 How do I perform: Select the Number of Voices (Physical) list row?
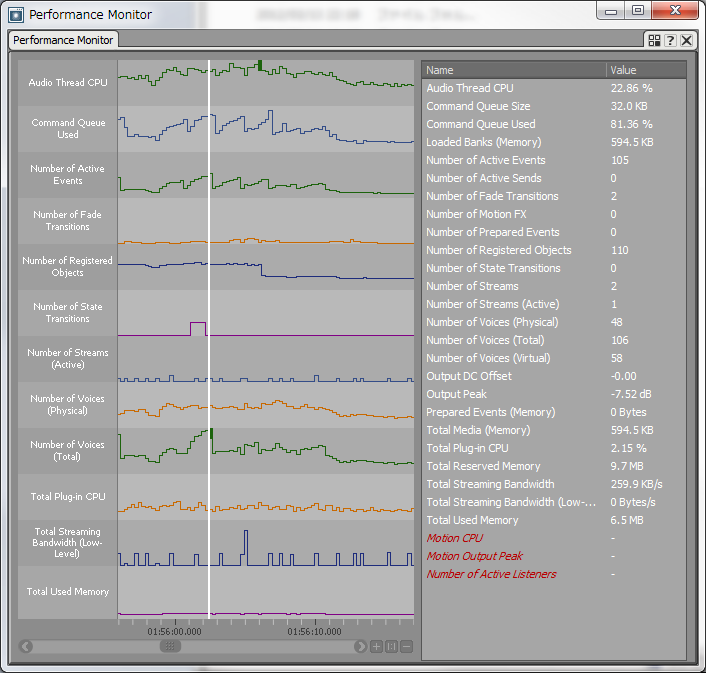[492, 322]
